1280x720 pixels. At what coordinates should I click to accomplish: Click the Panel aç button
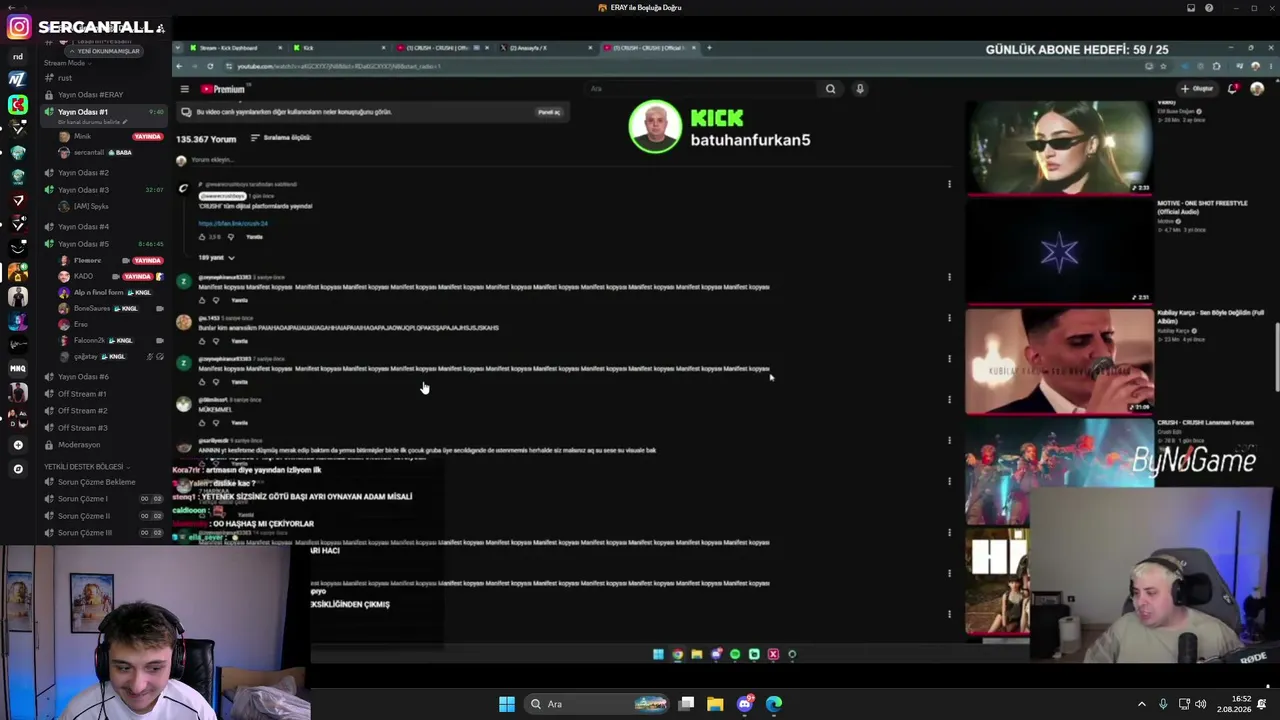pos(549,112)
